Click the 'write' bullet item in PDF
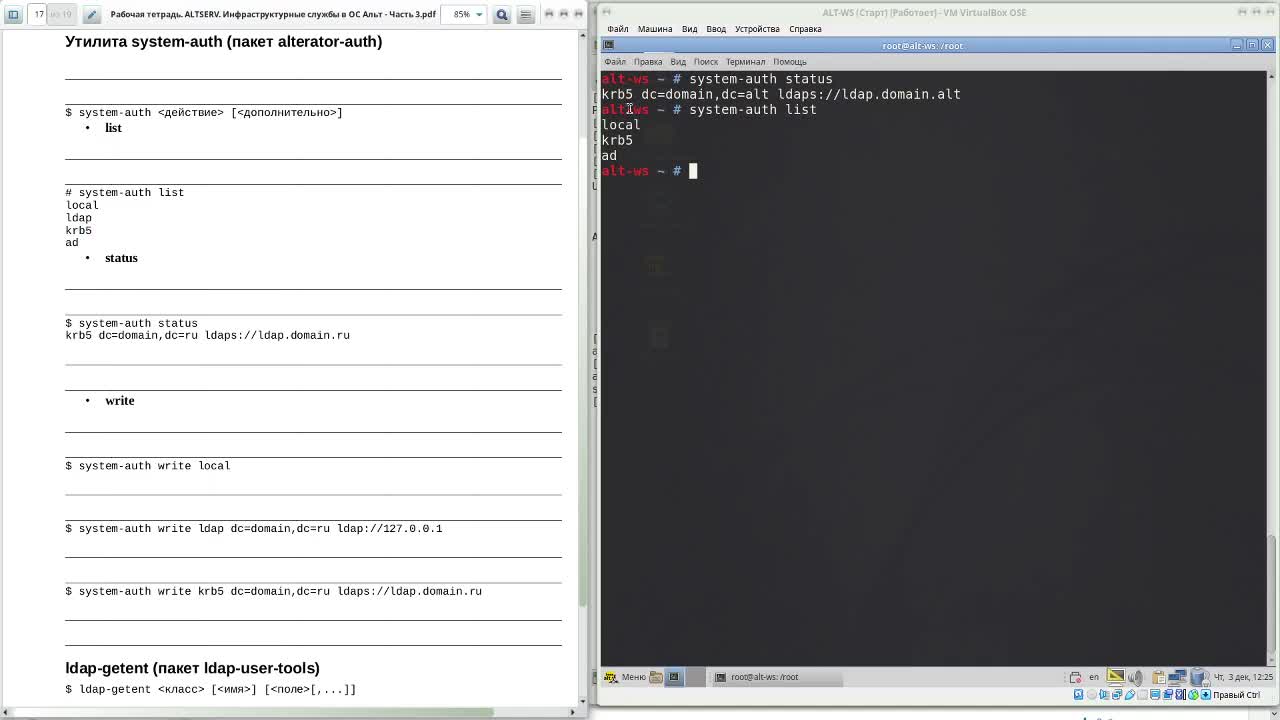The image size is (1280, 720). 119,401
